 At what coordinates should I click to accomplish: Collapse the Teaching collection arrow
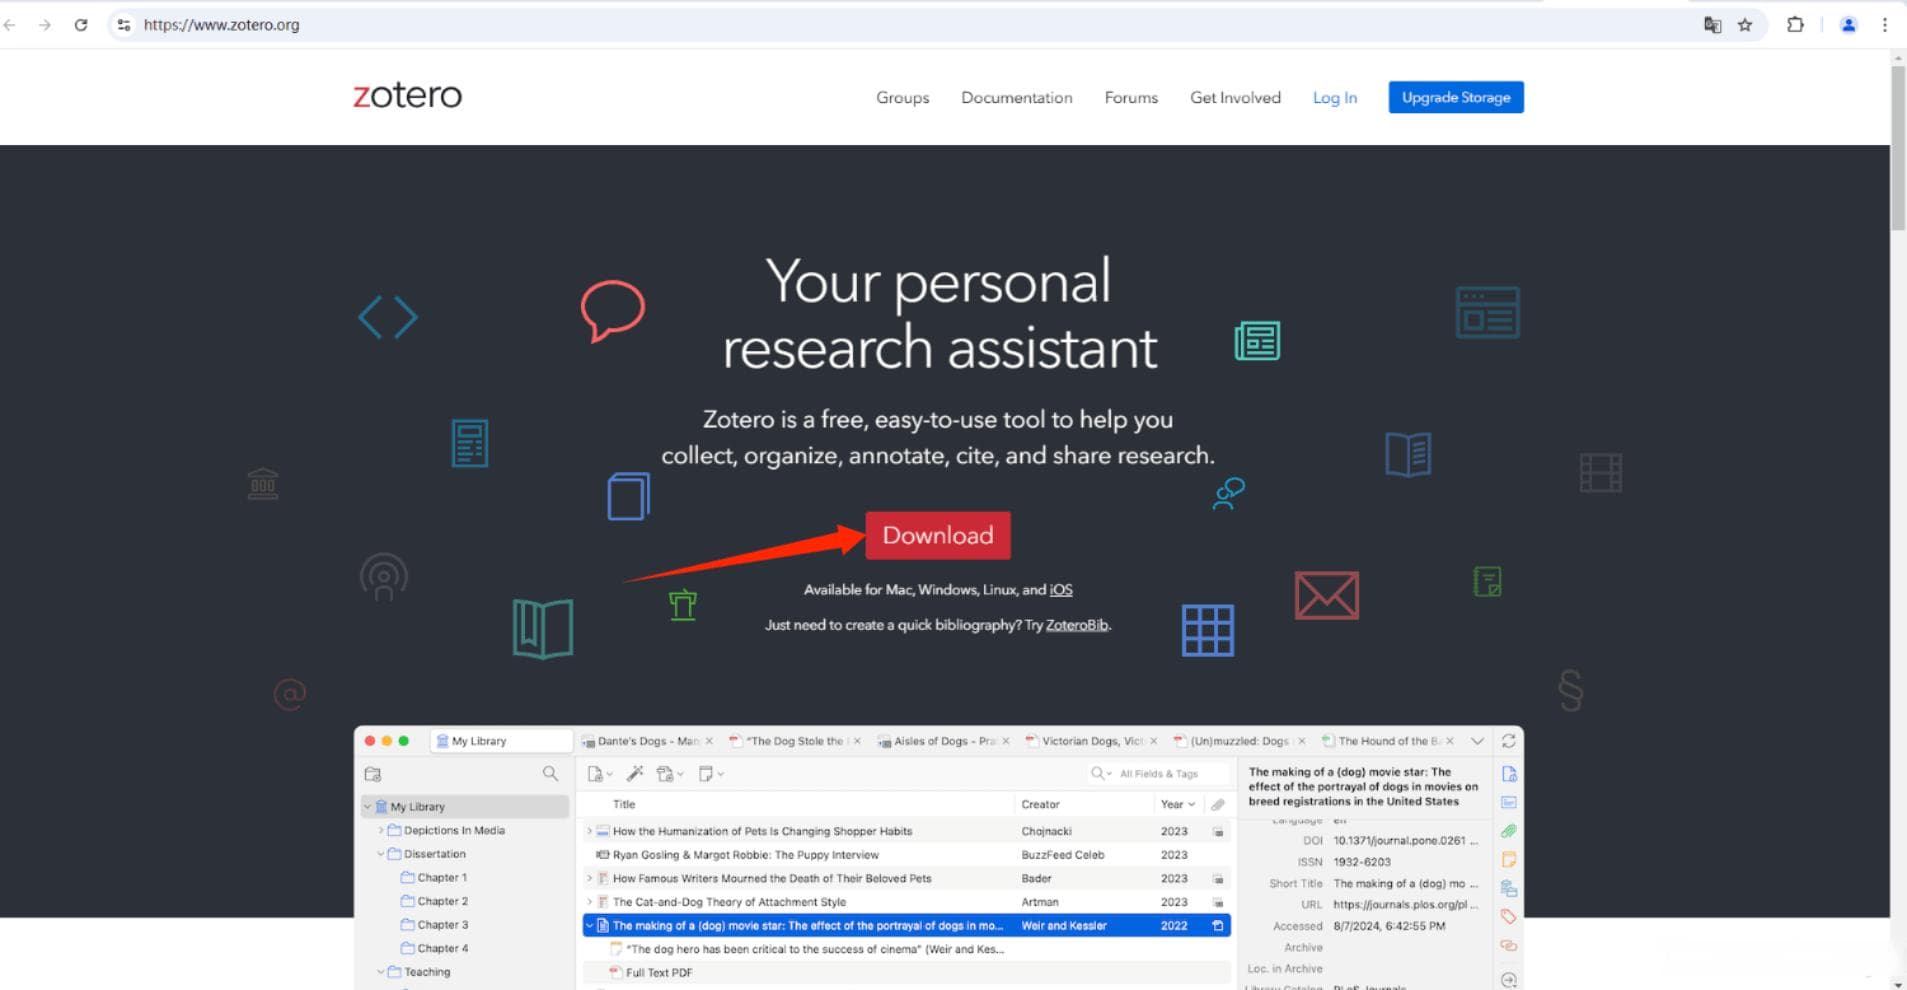click(380, 972)
